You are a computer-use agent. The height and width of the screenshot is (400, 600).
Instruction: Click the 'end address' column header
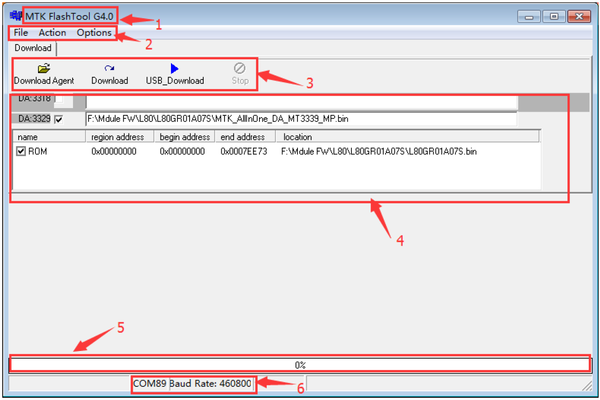click(245, 137)
